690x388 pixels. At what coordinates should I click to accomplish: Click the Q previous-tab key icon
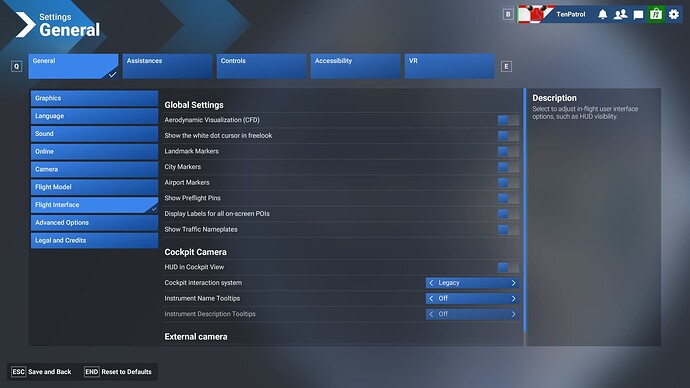[x=17, y=66]
